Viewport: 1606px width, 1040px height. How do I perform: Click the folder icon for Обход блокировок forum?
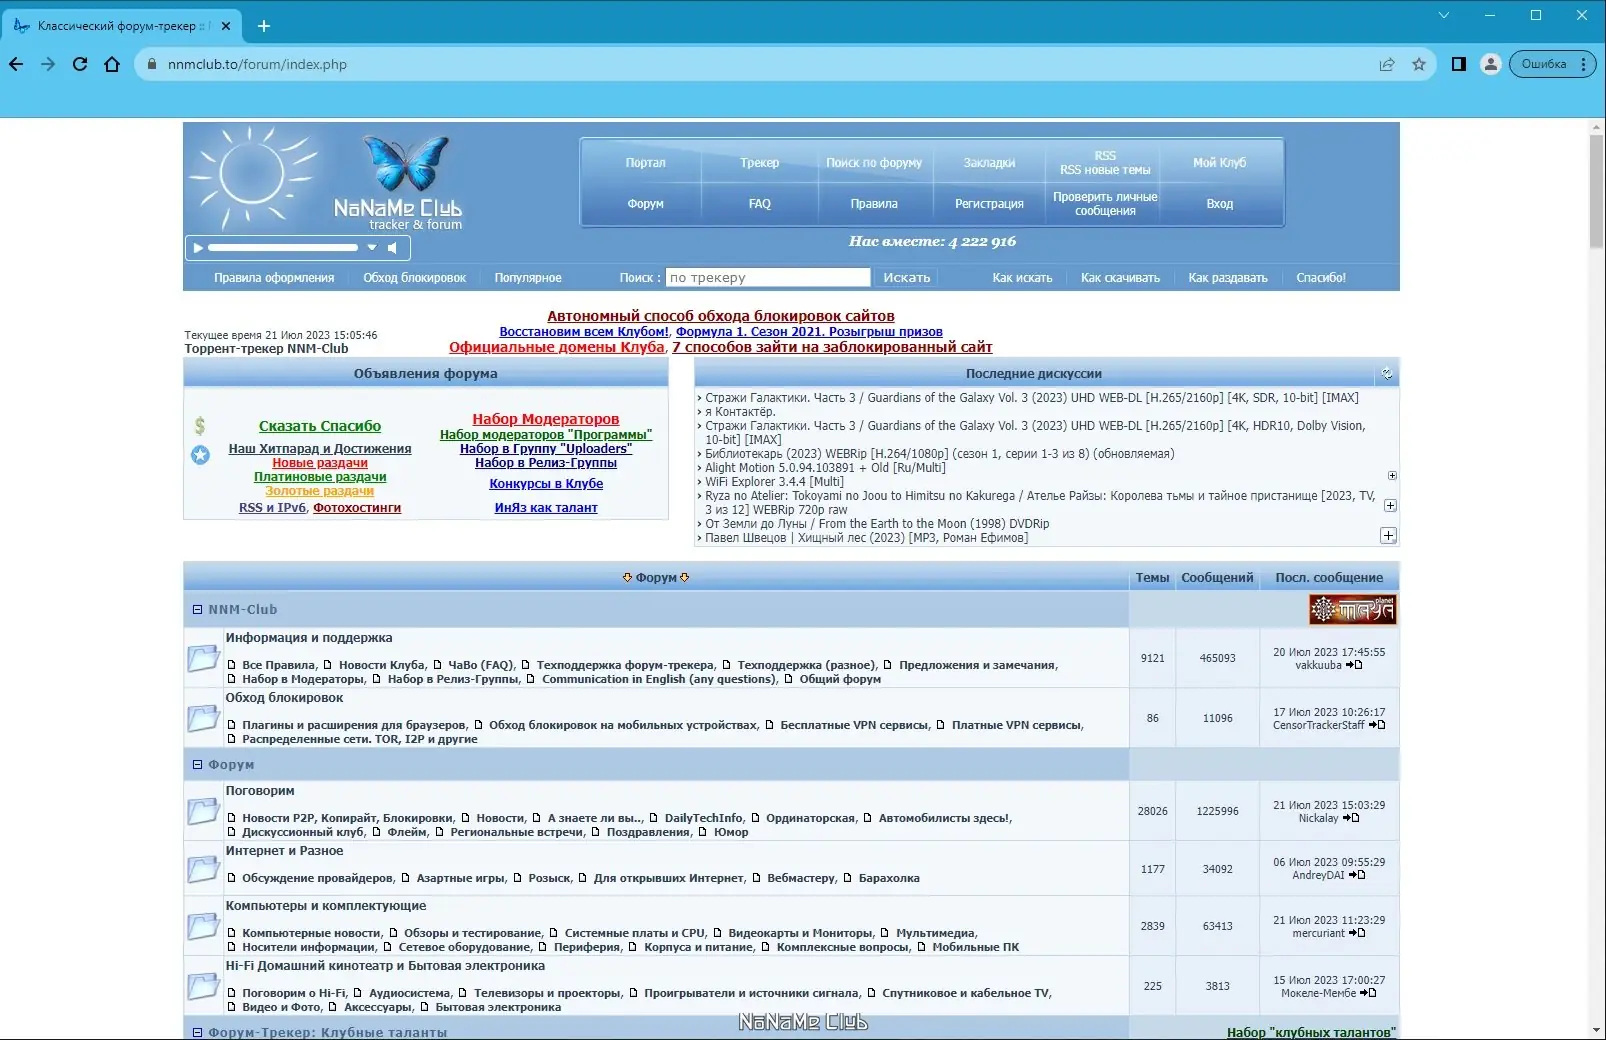pyautogui.click(x=203, y=718)
